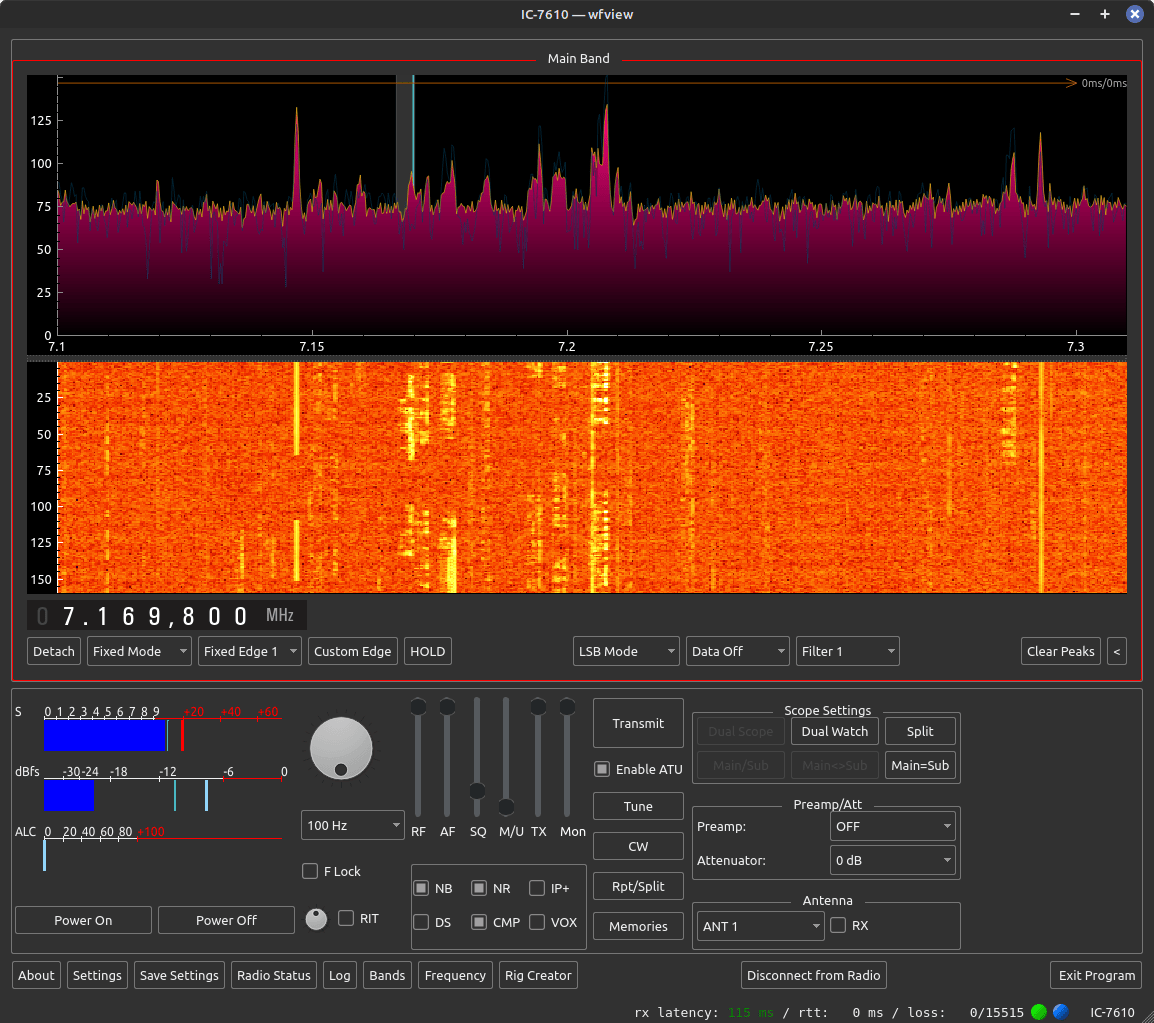Open the LSB Mode dropdown
This screenshot has height=1023, width=1154.
(x=626, y=651)
